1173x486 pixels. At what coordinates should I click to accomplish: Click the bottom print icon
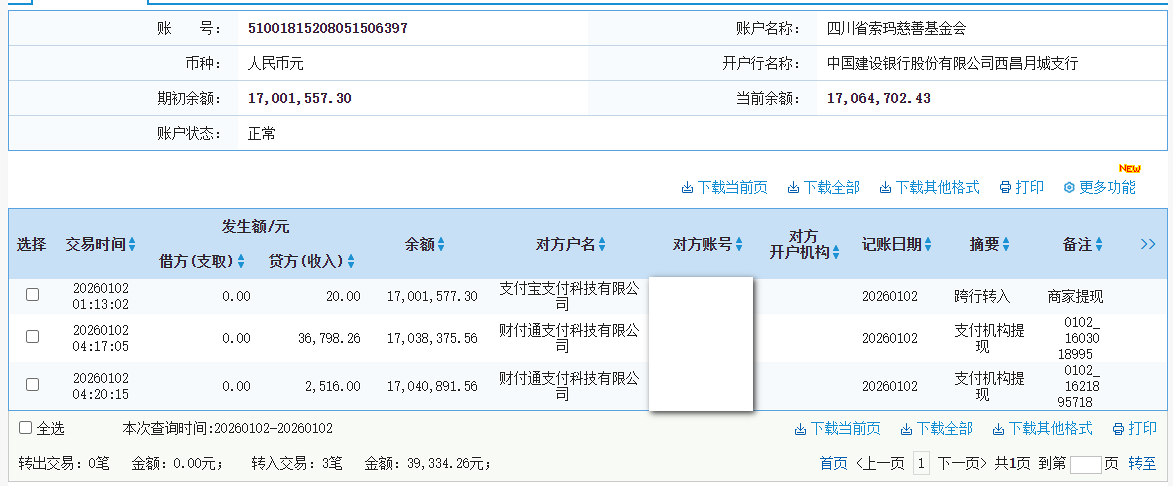1118,429
